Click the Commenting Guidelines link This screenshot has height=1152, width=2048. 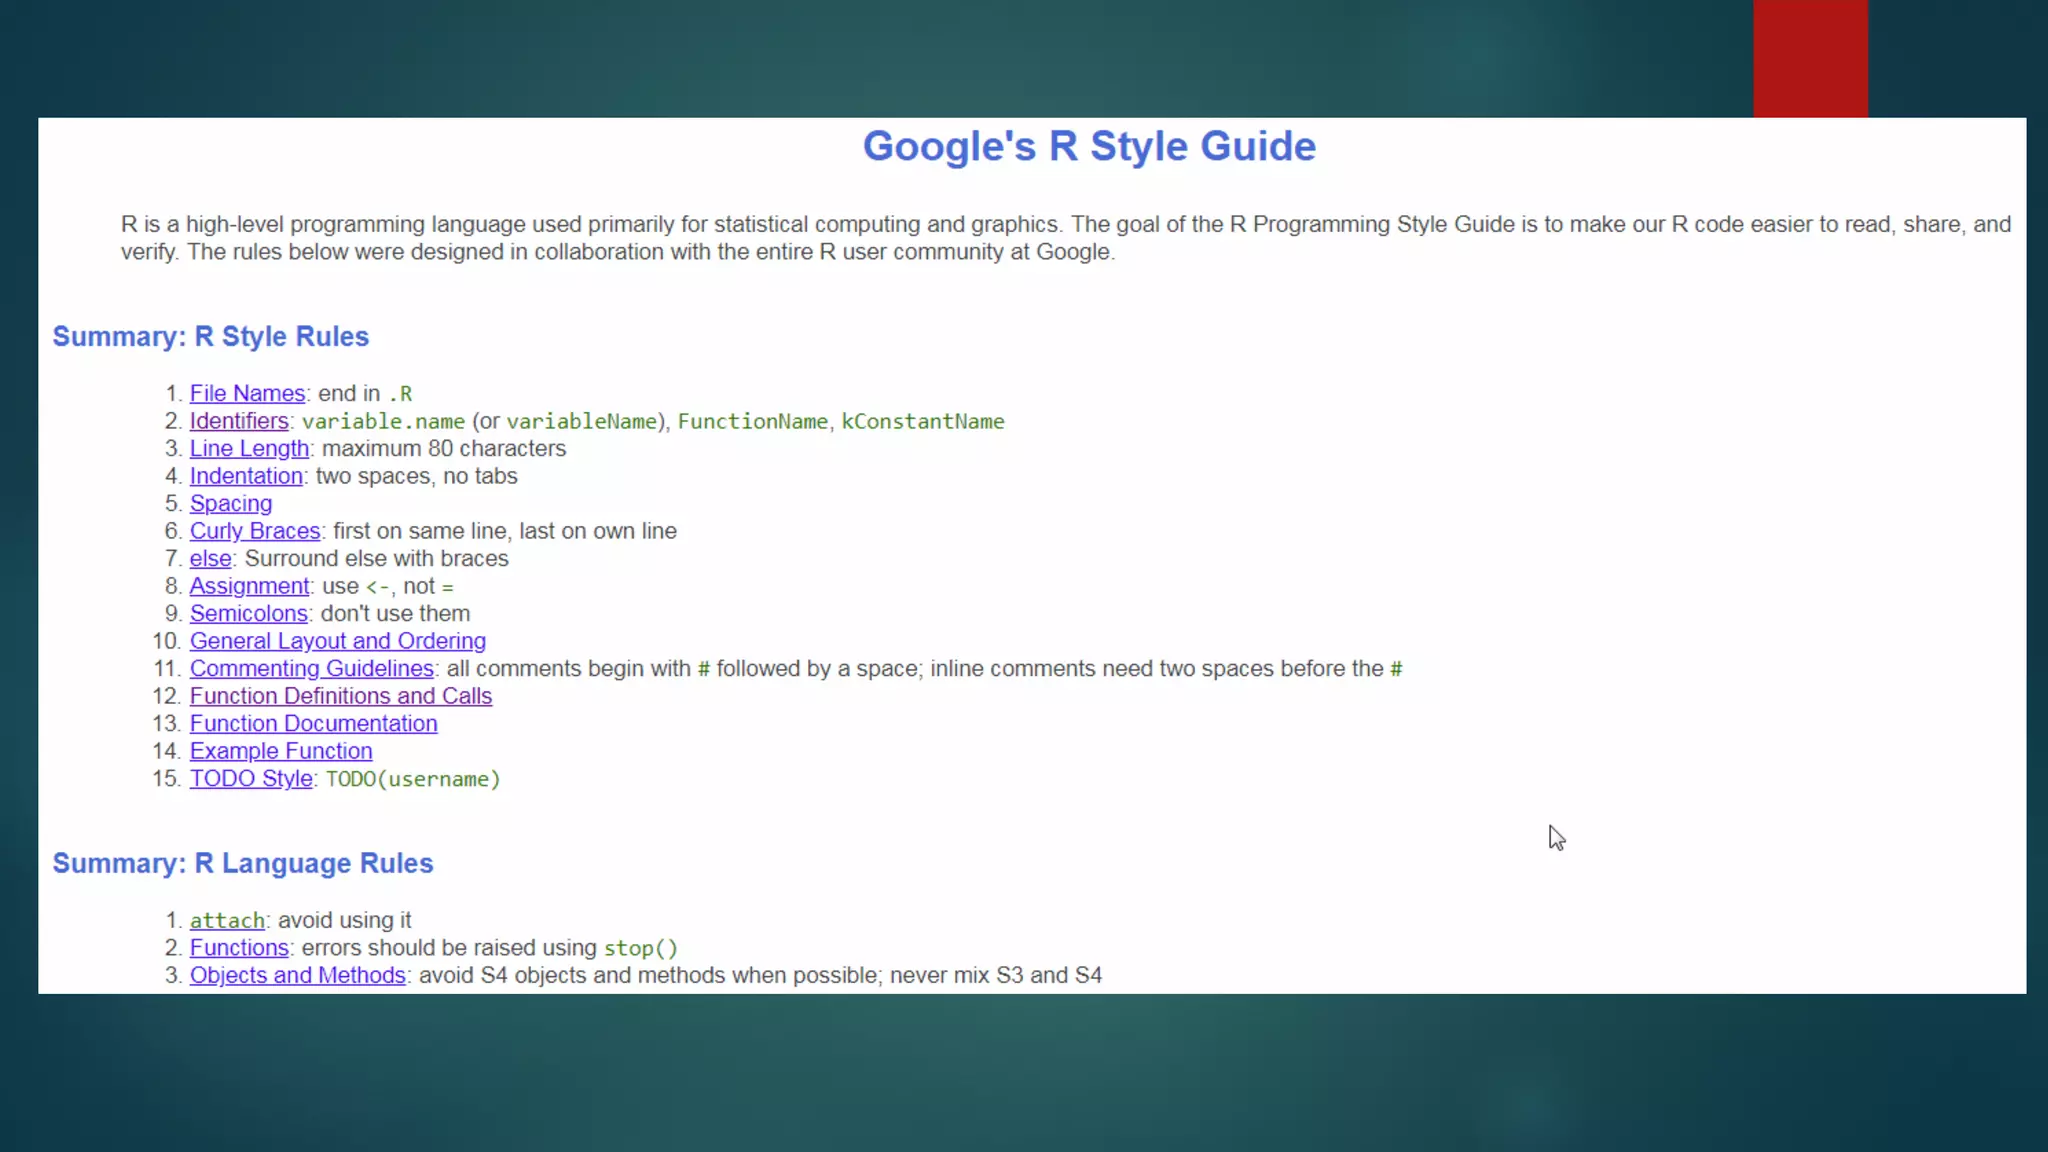pyautogui.click(x=312, y=669)
